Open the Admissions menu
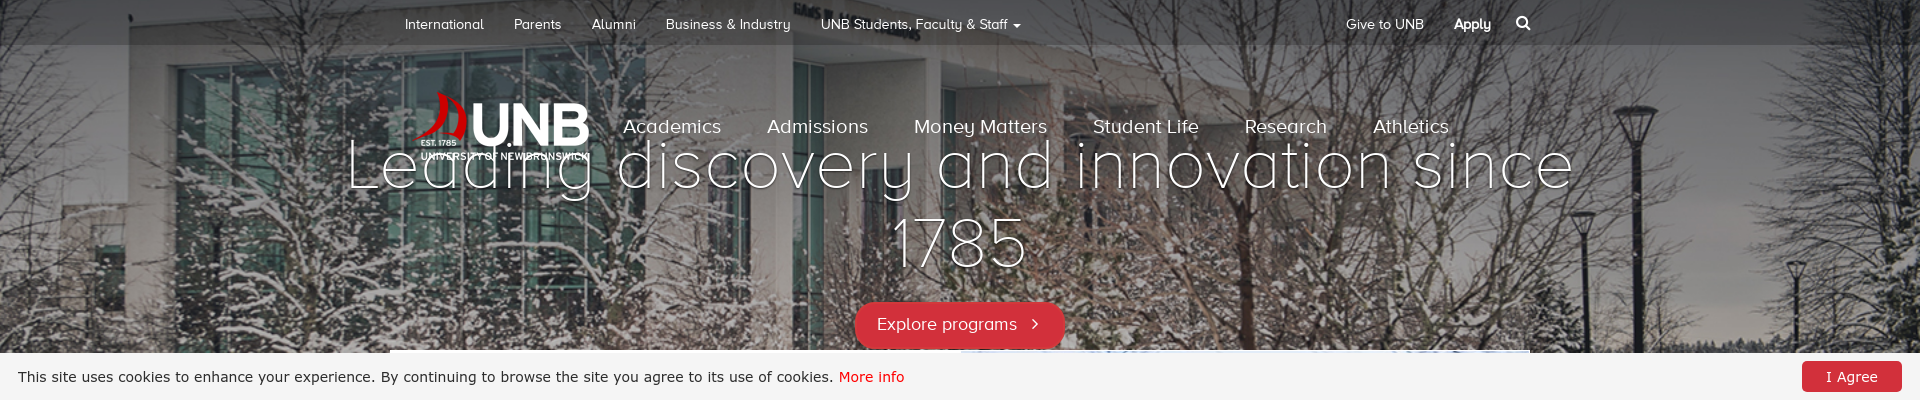The width and height of the screenshot is (1920, 400). (817, 127)
